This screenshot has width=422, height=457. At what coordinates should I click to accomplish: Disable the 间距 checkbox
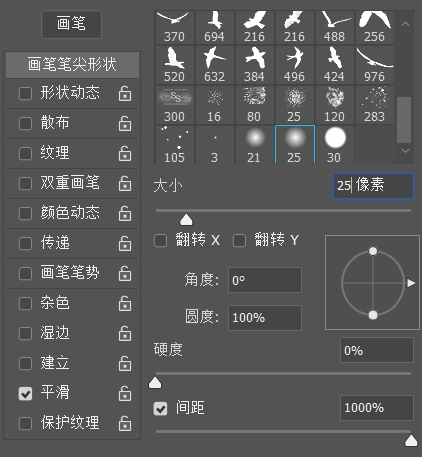click(x=160, y=408)
